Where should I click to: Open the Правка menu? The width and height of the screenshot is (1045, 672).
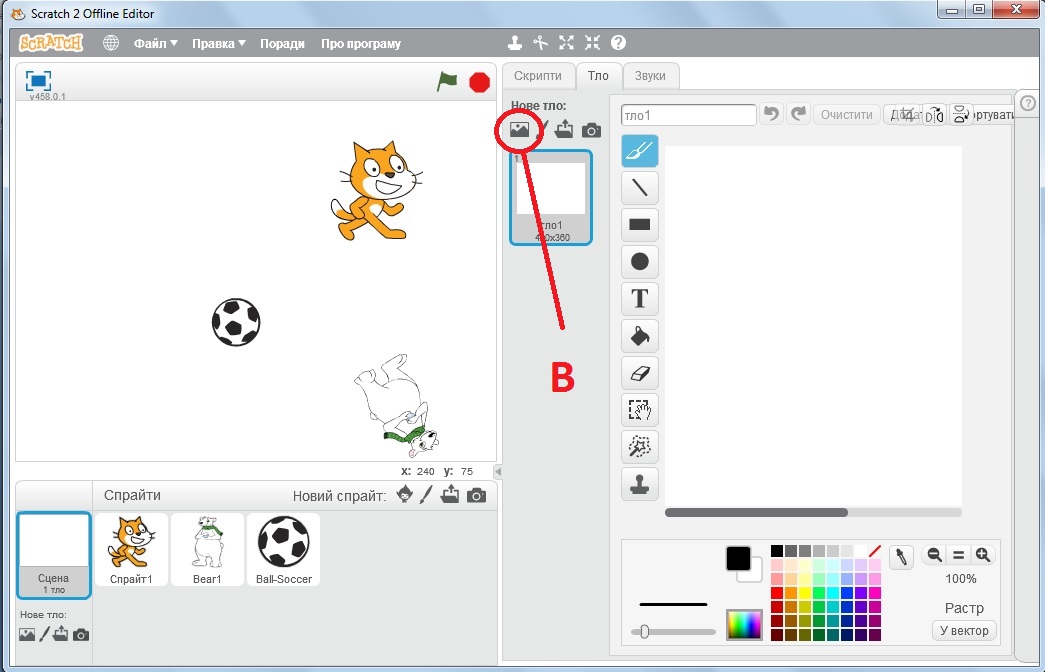pos(219,43)
